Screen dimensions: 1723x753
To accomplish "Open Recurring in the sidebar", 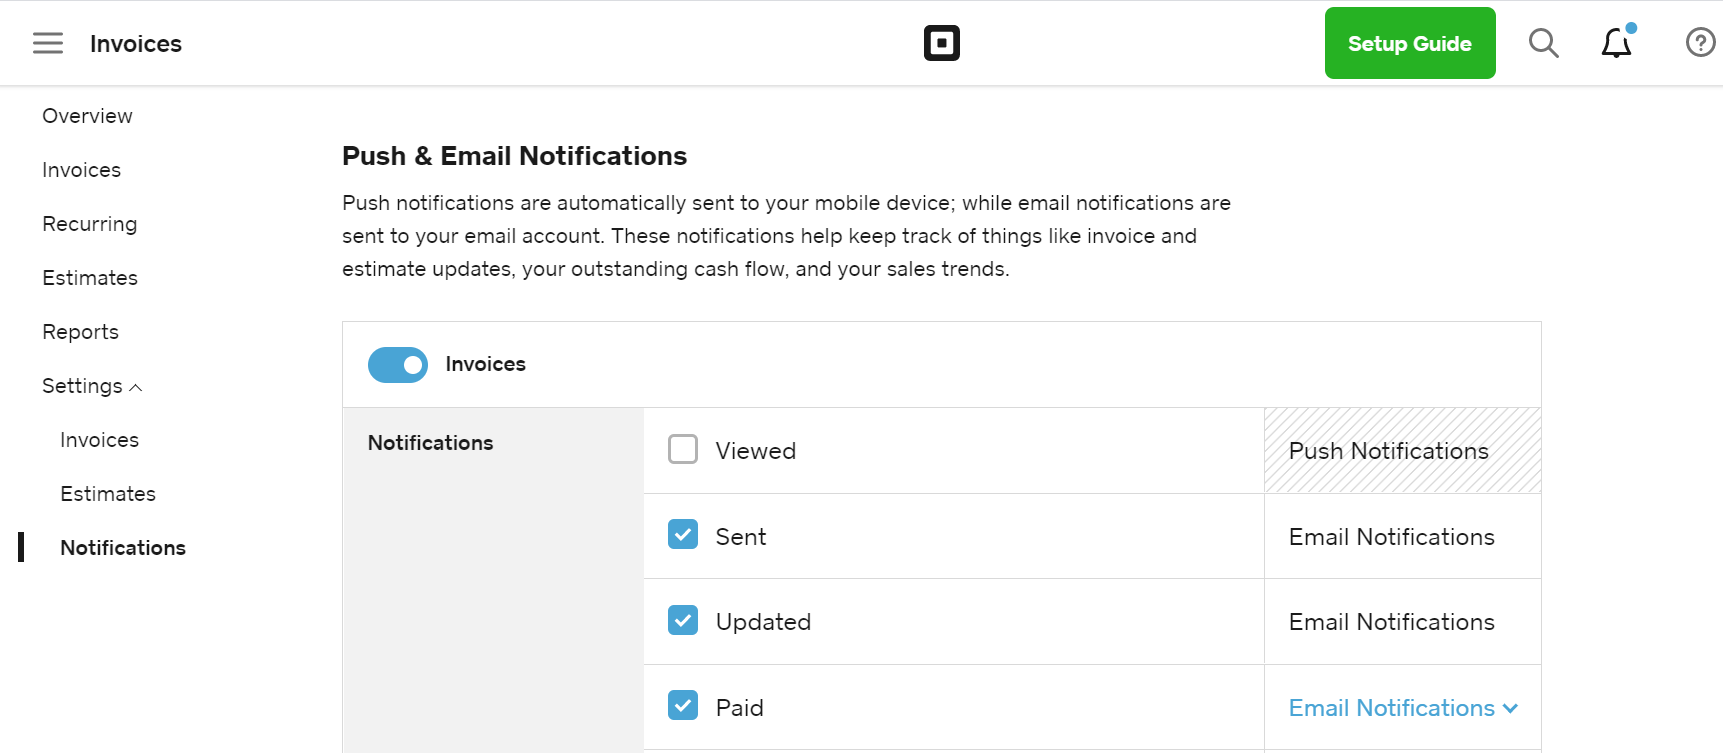I will tap(90, 224).
